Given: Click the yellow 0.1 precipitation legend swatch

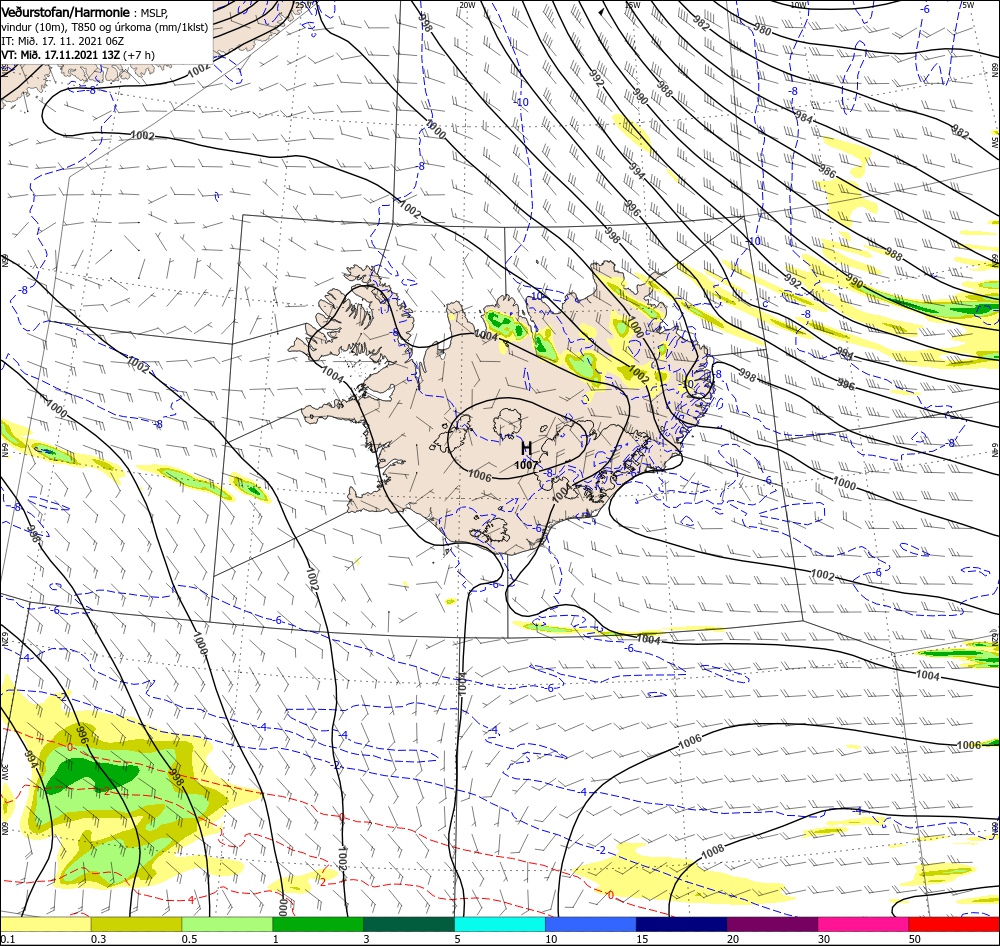Looking at the screenshot, I should pyautogui.click(x=45, y=924).
